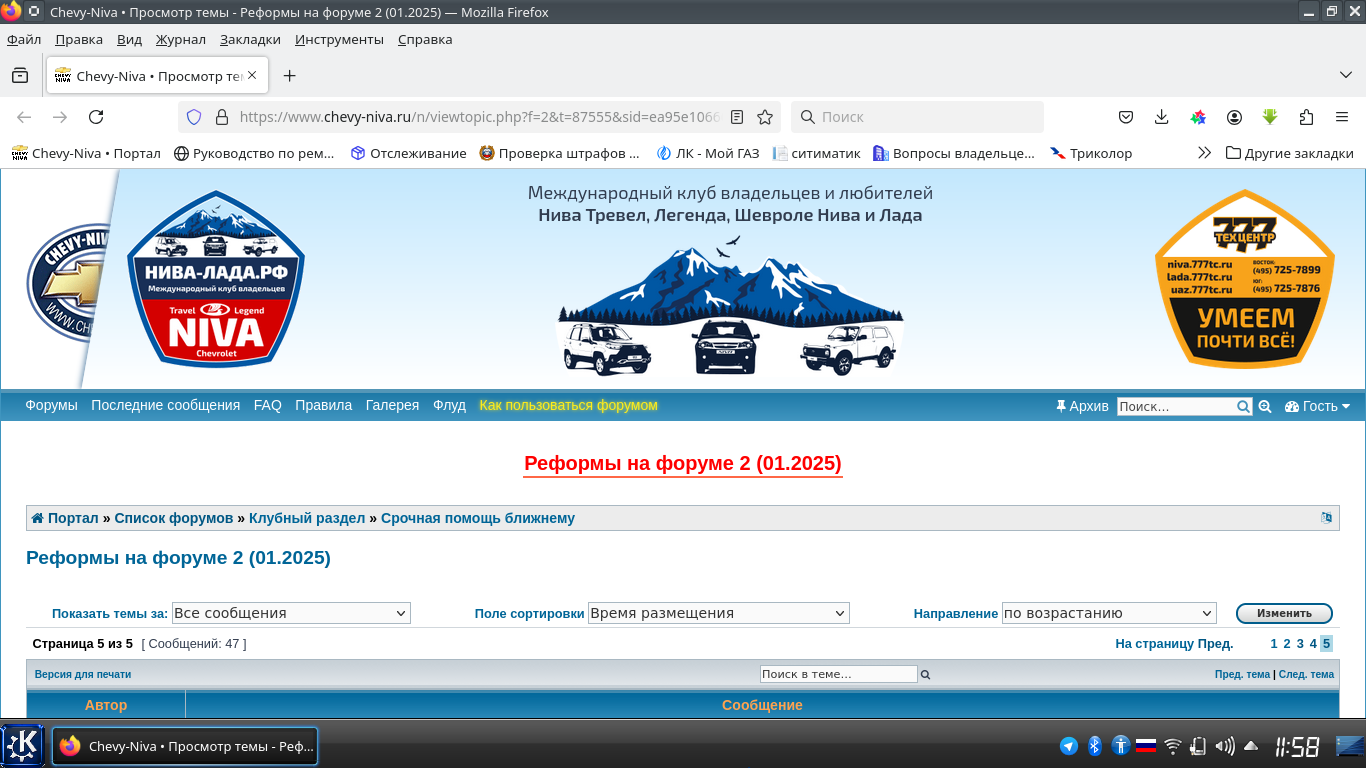
Task: Toggle reader view icon in address bar
Action: pos(737,117)
